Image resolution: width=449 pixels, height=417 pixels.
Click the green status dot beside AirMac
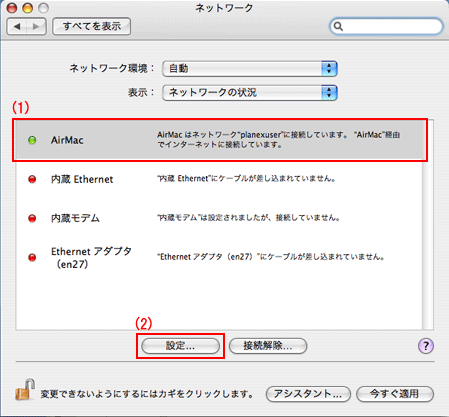point(32,140)
